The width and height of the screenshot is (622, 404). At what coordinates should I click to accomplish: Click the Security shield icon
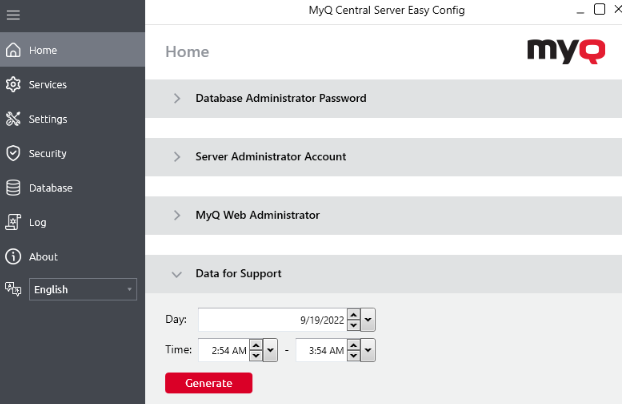14,153
